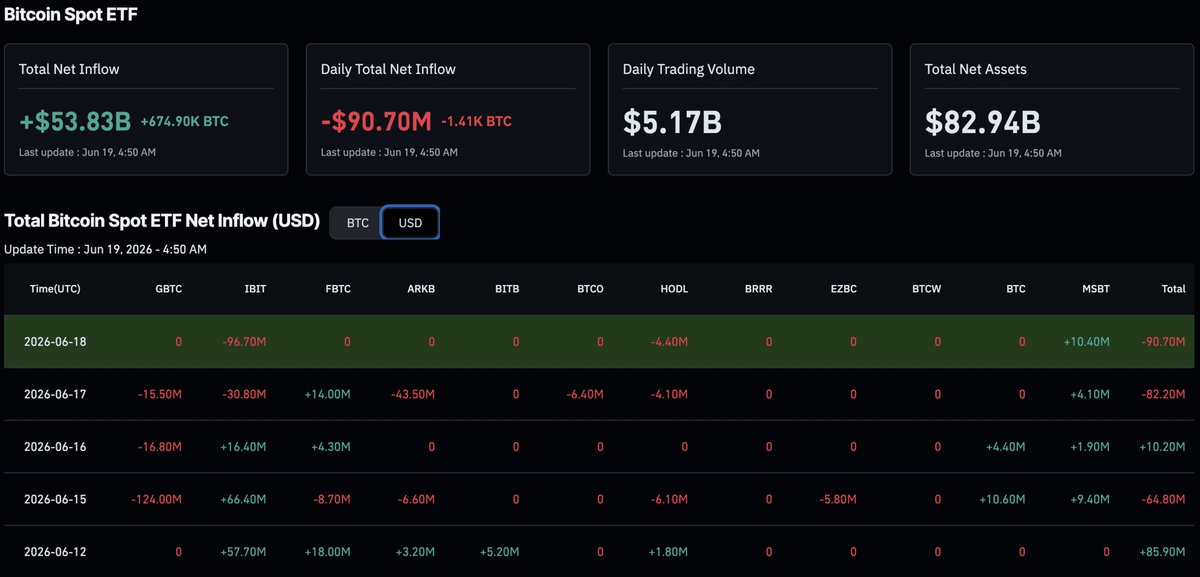The height and width of the screenshot is (577, 1200).
Task: Click the Total Net Assets card
Action: click(x=1052, y=109)
